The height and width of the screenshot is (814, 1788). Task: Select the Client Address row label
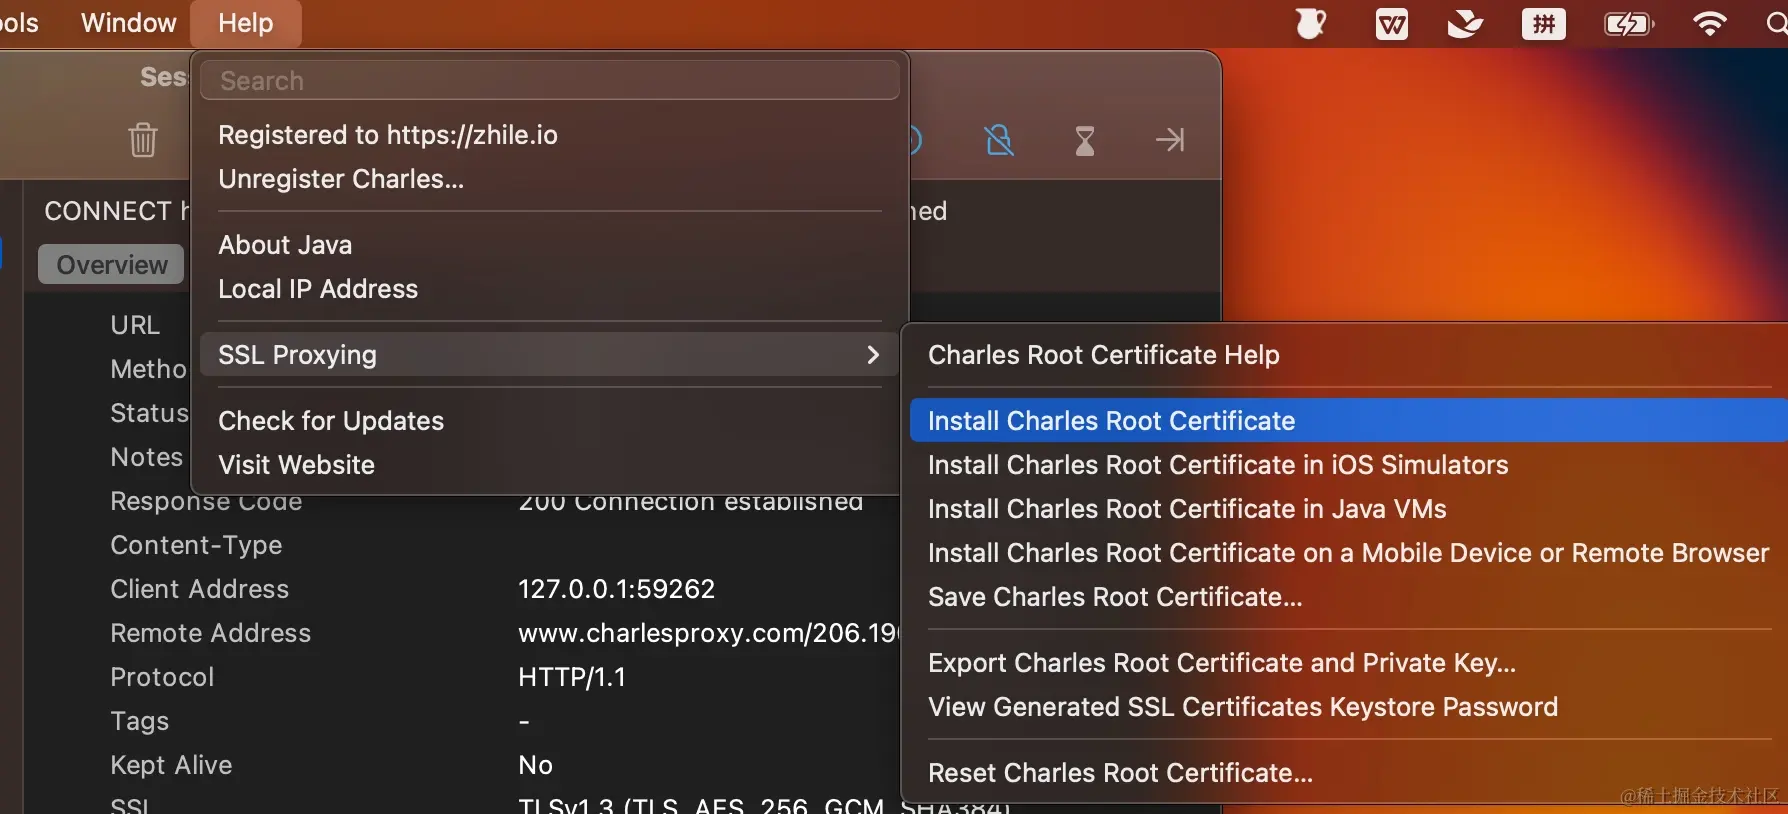point(200,589)
